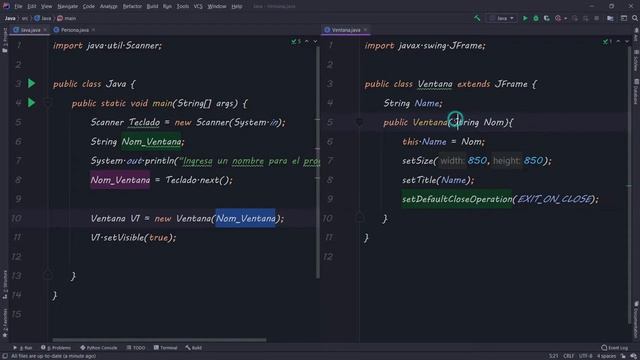Click the window layout icon beside the search icon

624,18
